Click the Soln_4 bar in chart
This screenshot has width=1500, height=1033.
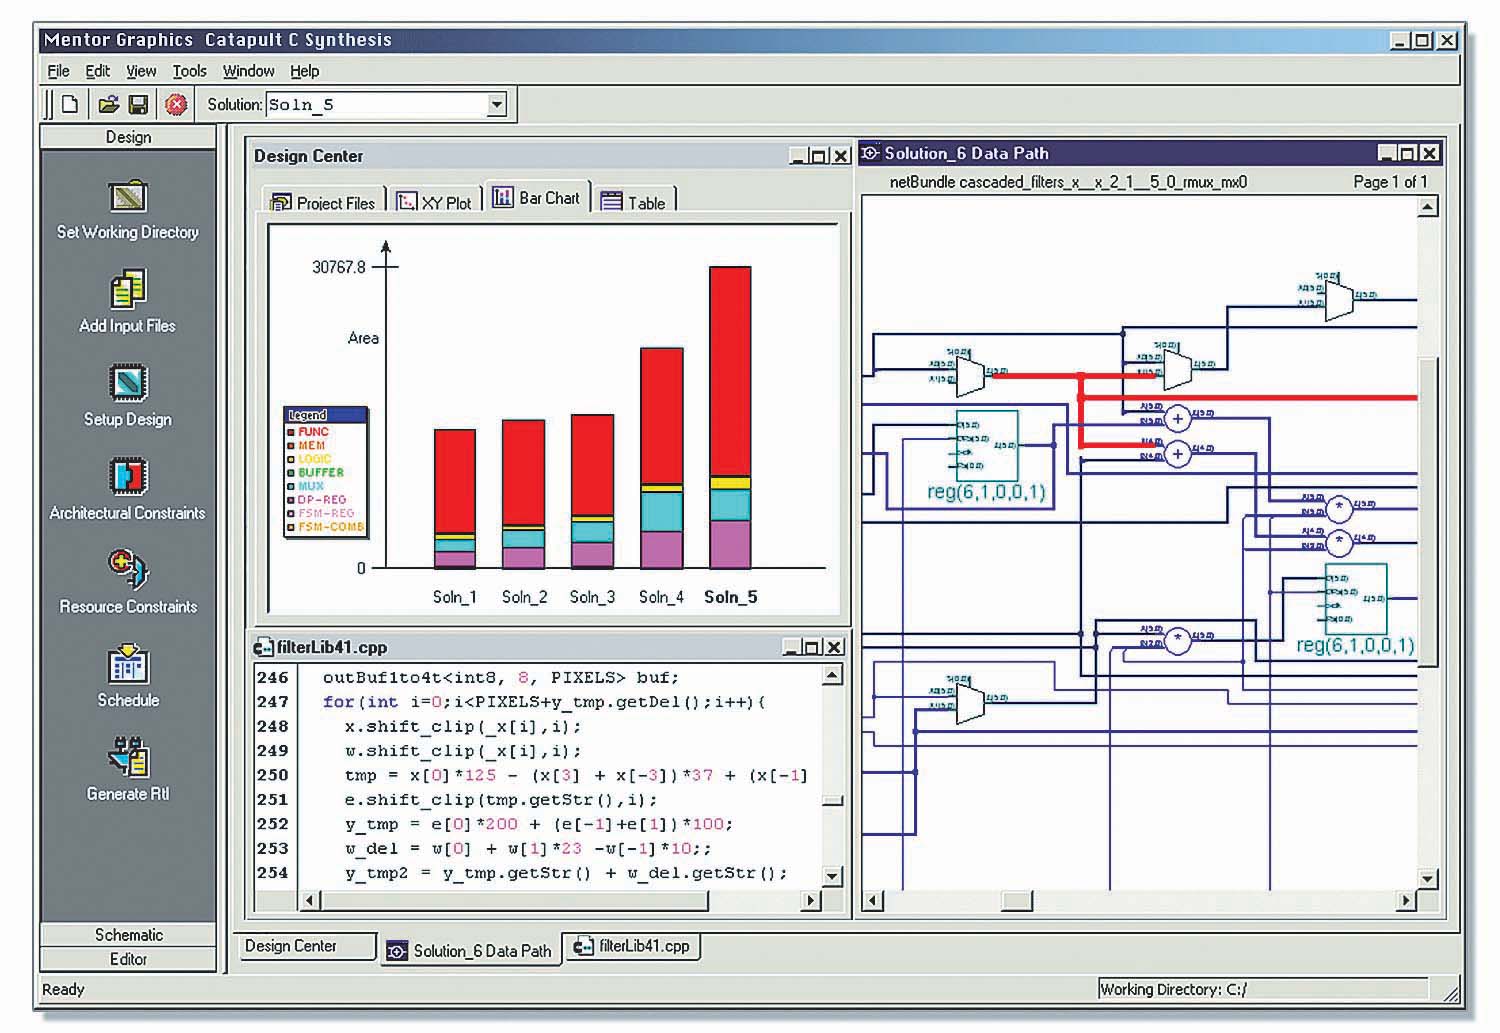pyautogui.click(x=661, y=458)
